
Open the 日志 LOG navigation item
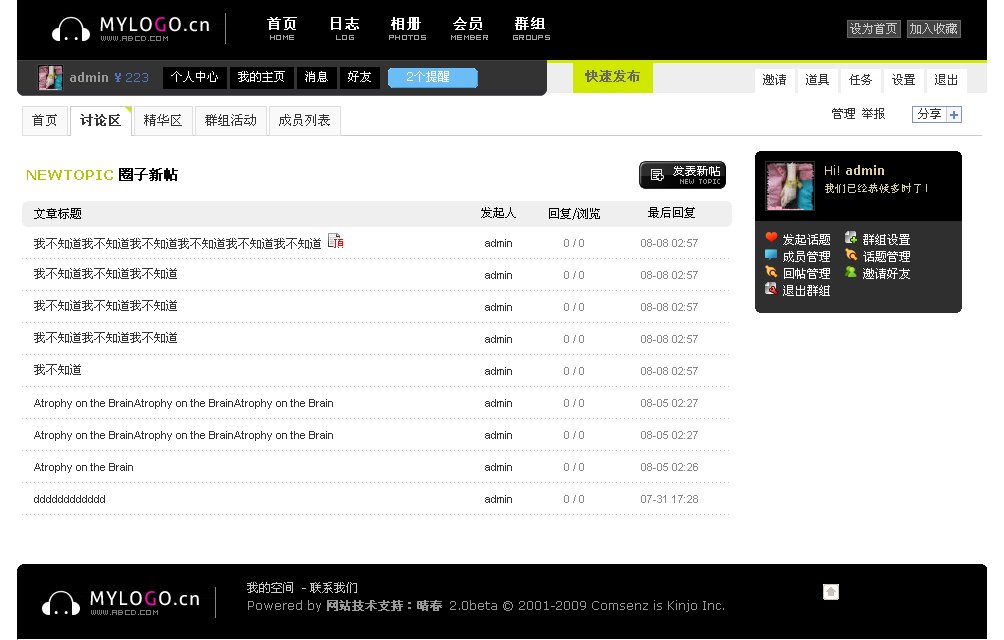(x=344, y=29)
